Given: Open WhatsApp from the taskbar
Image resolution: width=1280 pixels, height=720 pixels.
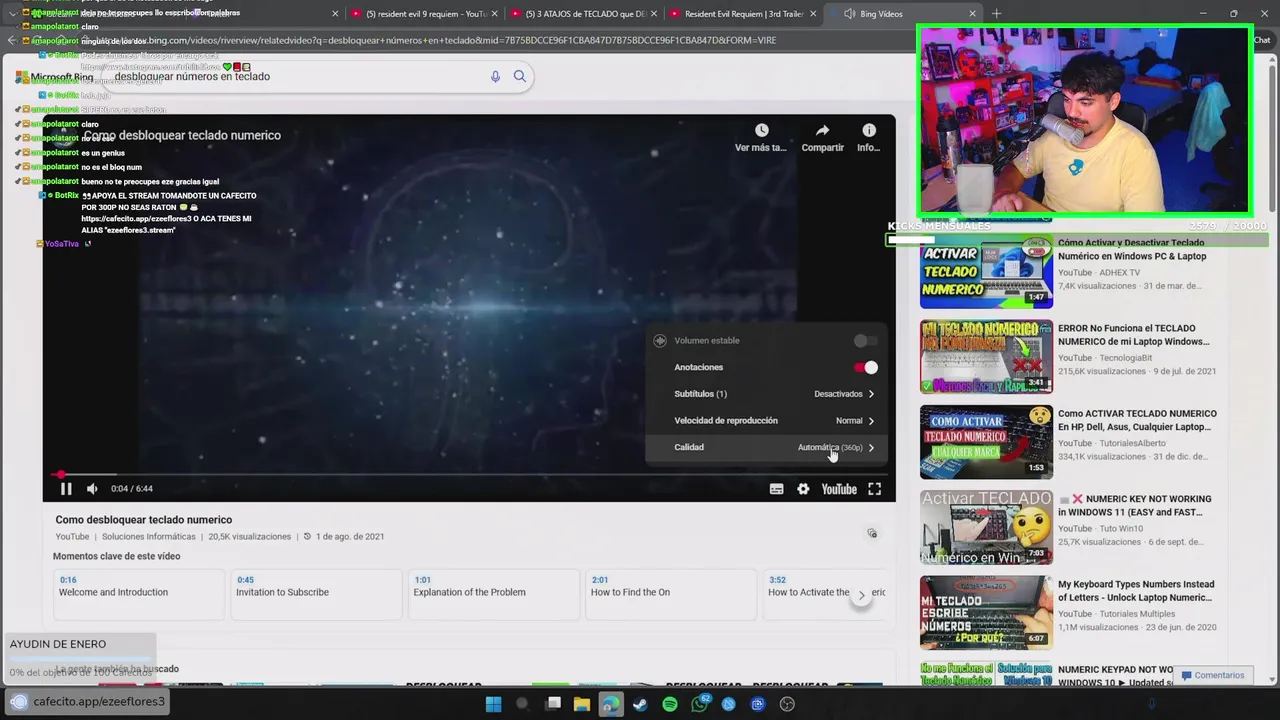Looking at the screenshot, I should pos(699,704).
